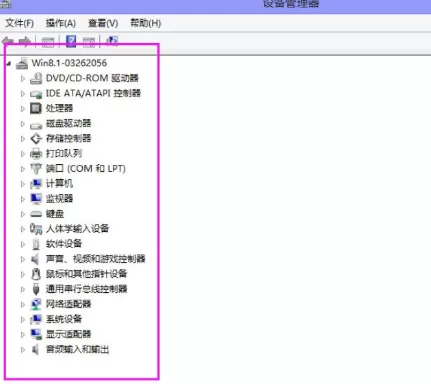Select the 人体学输入设备 label
The image size is (431, 390).
[77, 229]
